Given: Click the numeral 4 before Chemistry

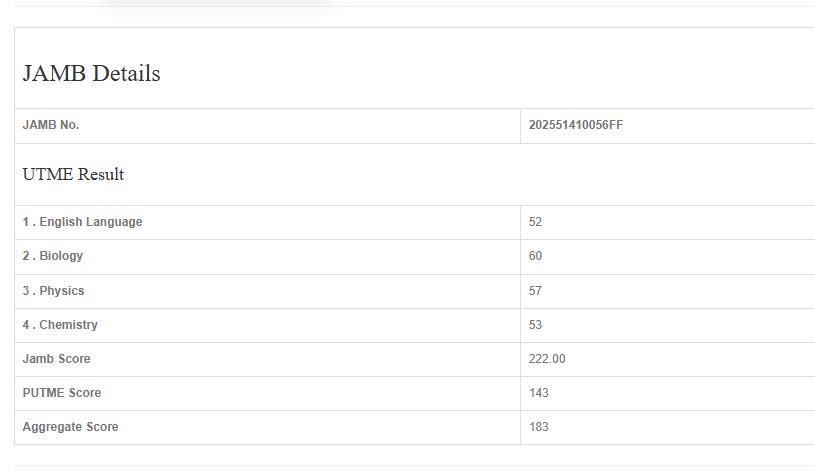Looking at the screenshot, I should tap(26, 325).
